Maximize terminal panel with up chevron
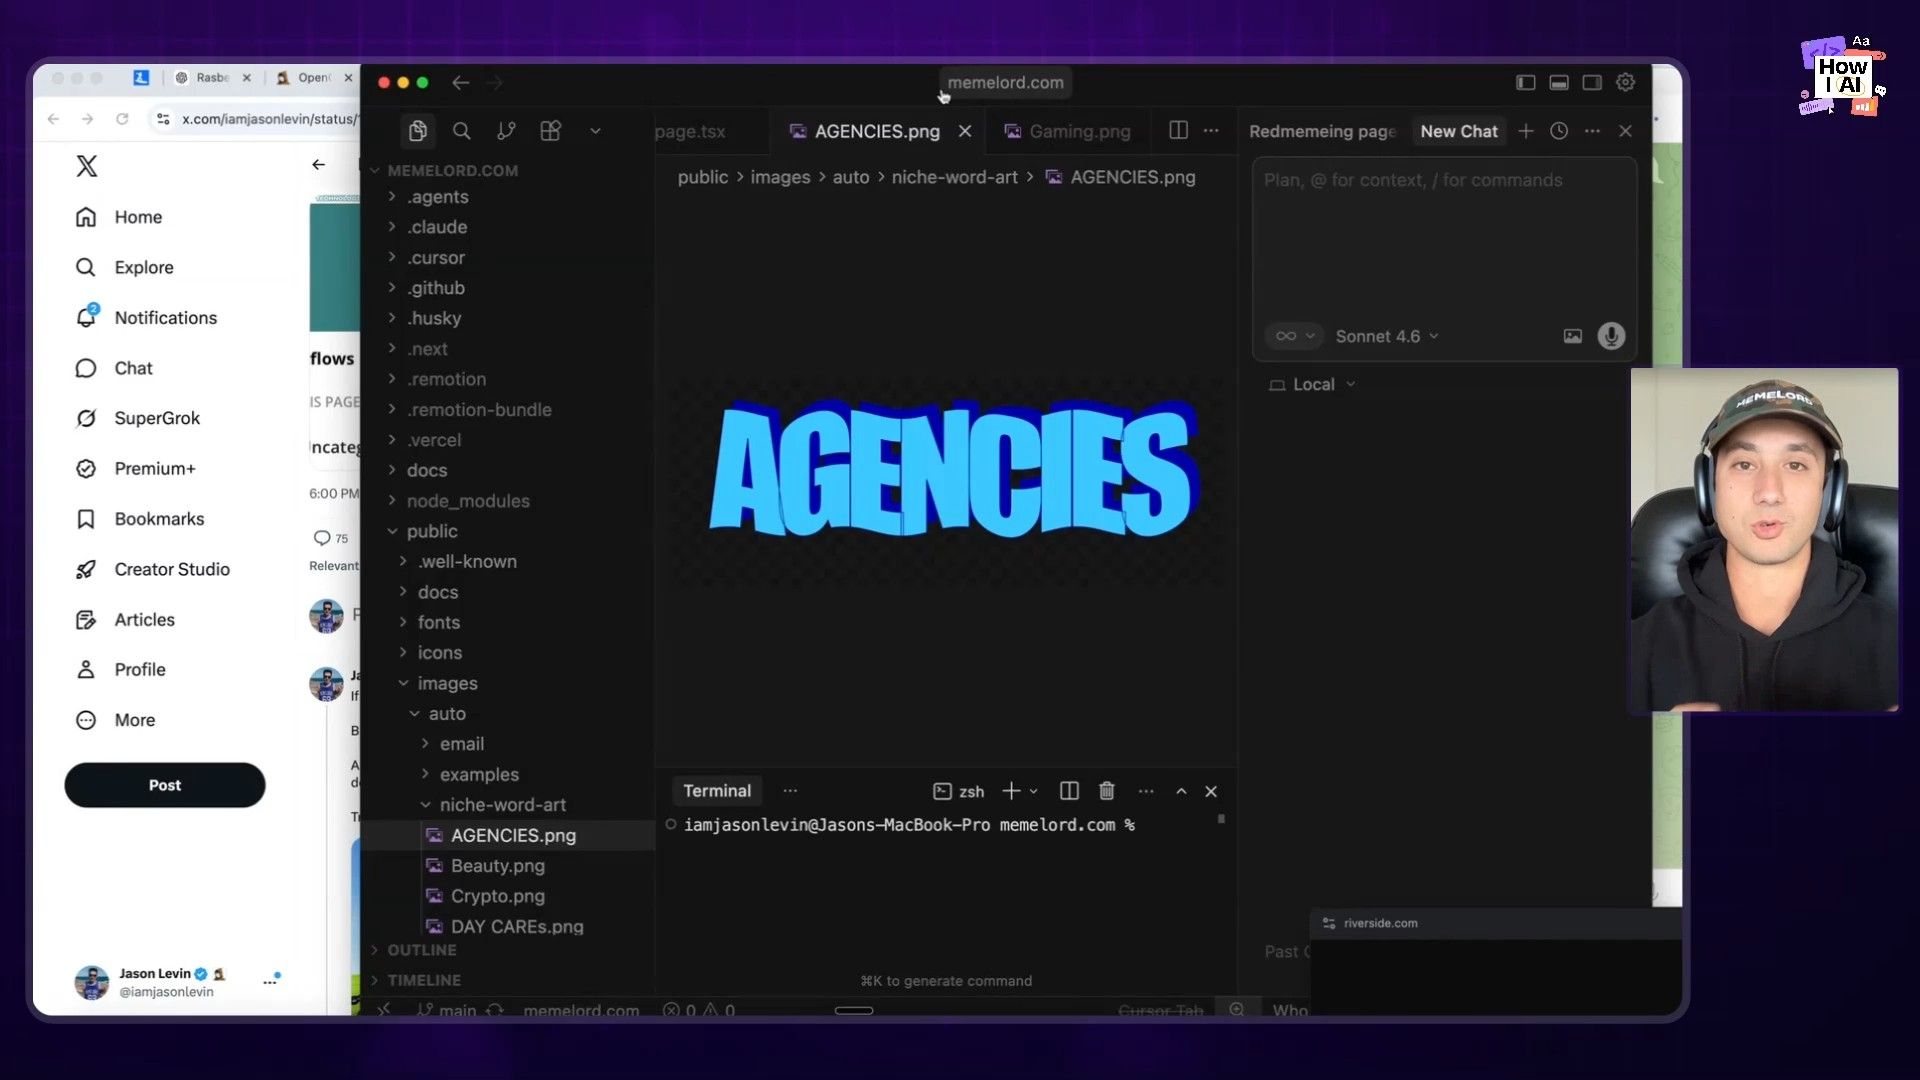This screenshot has width=1920, height=1080. 1181,791
